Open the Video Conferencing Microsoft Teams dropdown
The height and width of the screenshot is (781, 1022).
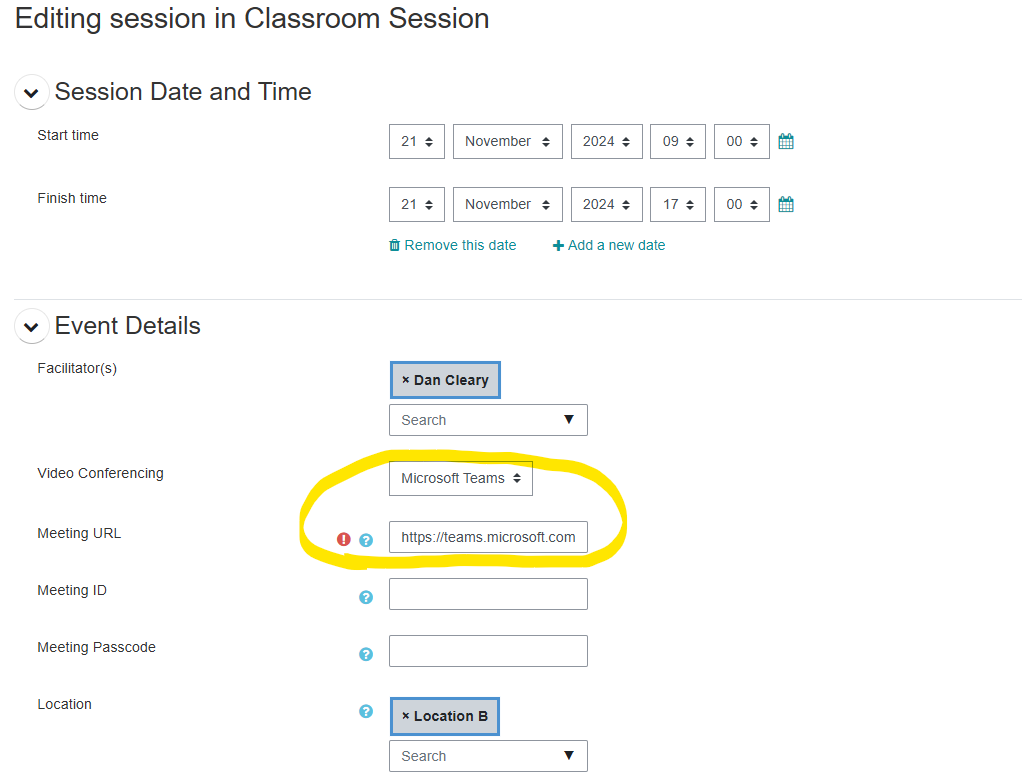pos(461,479)
